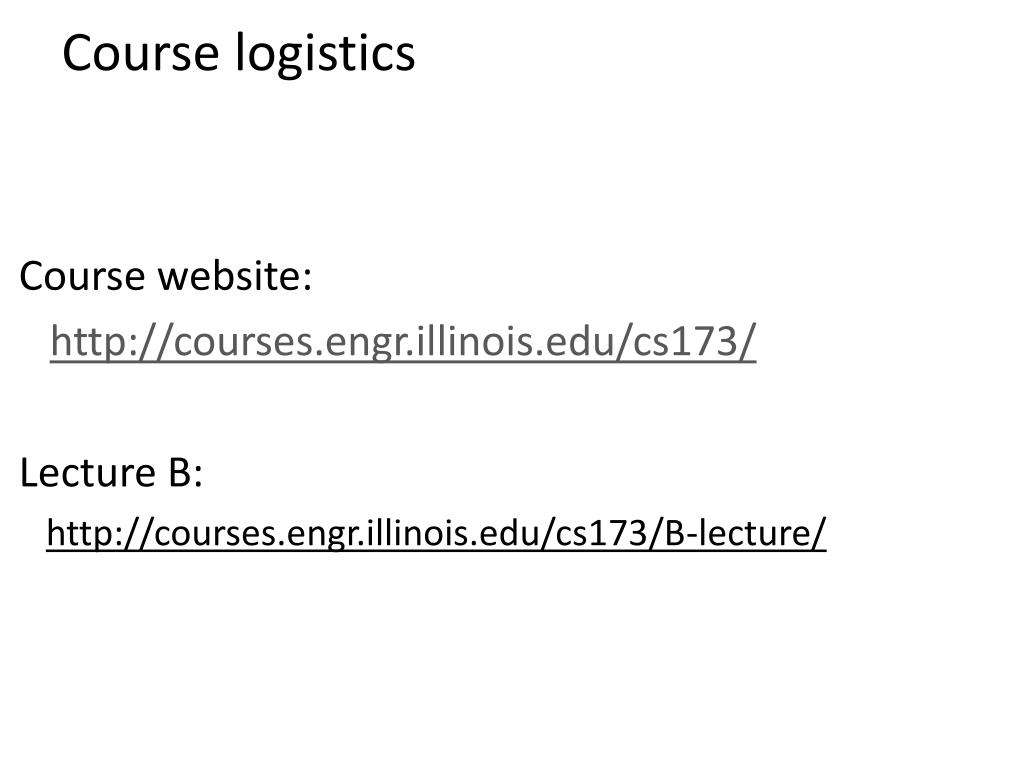Click 'courses.engr' in the black lecture link
This screenshot has width=1024, height=768.
click(x=257, y=534)
